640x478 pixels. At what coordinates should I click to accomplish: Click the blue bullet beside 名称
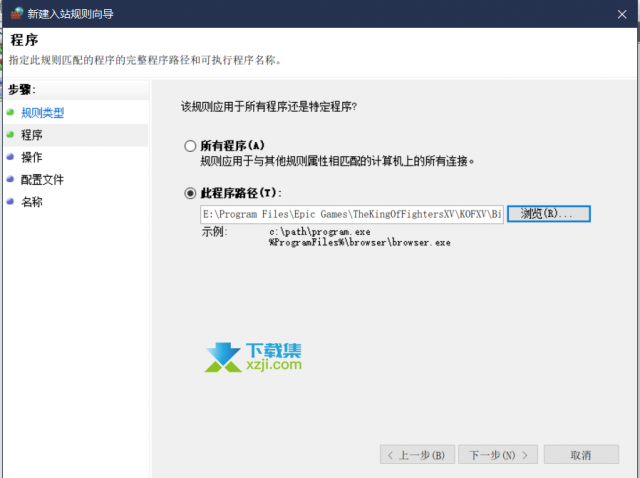[10, 201]
